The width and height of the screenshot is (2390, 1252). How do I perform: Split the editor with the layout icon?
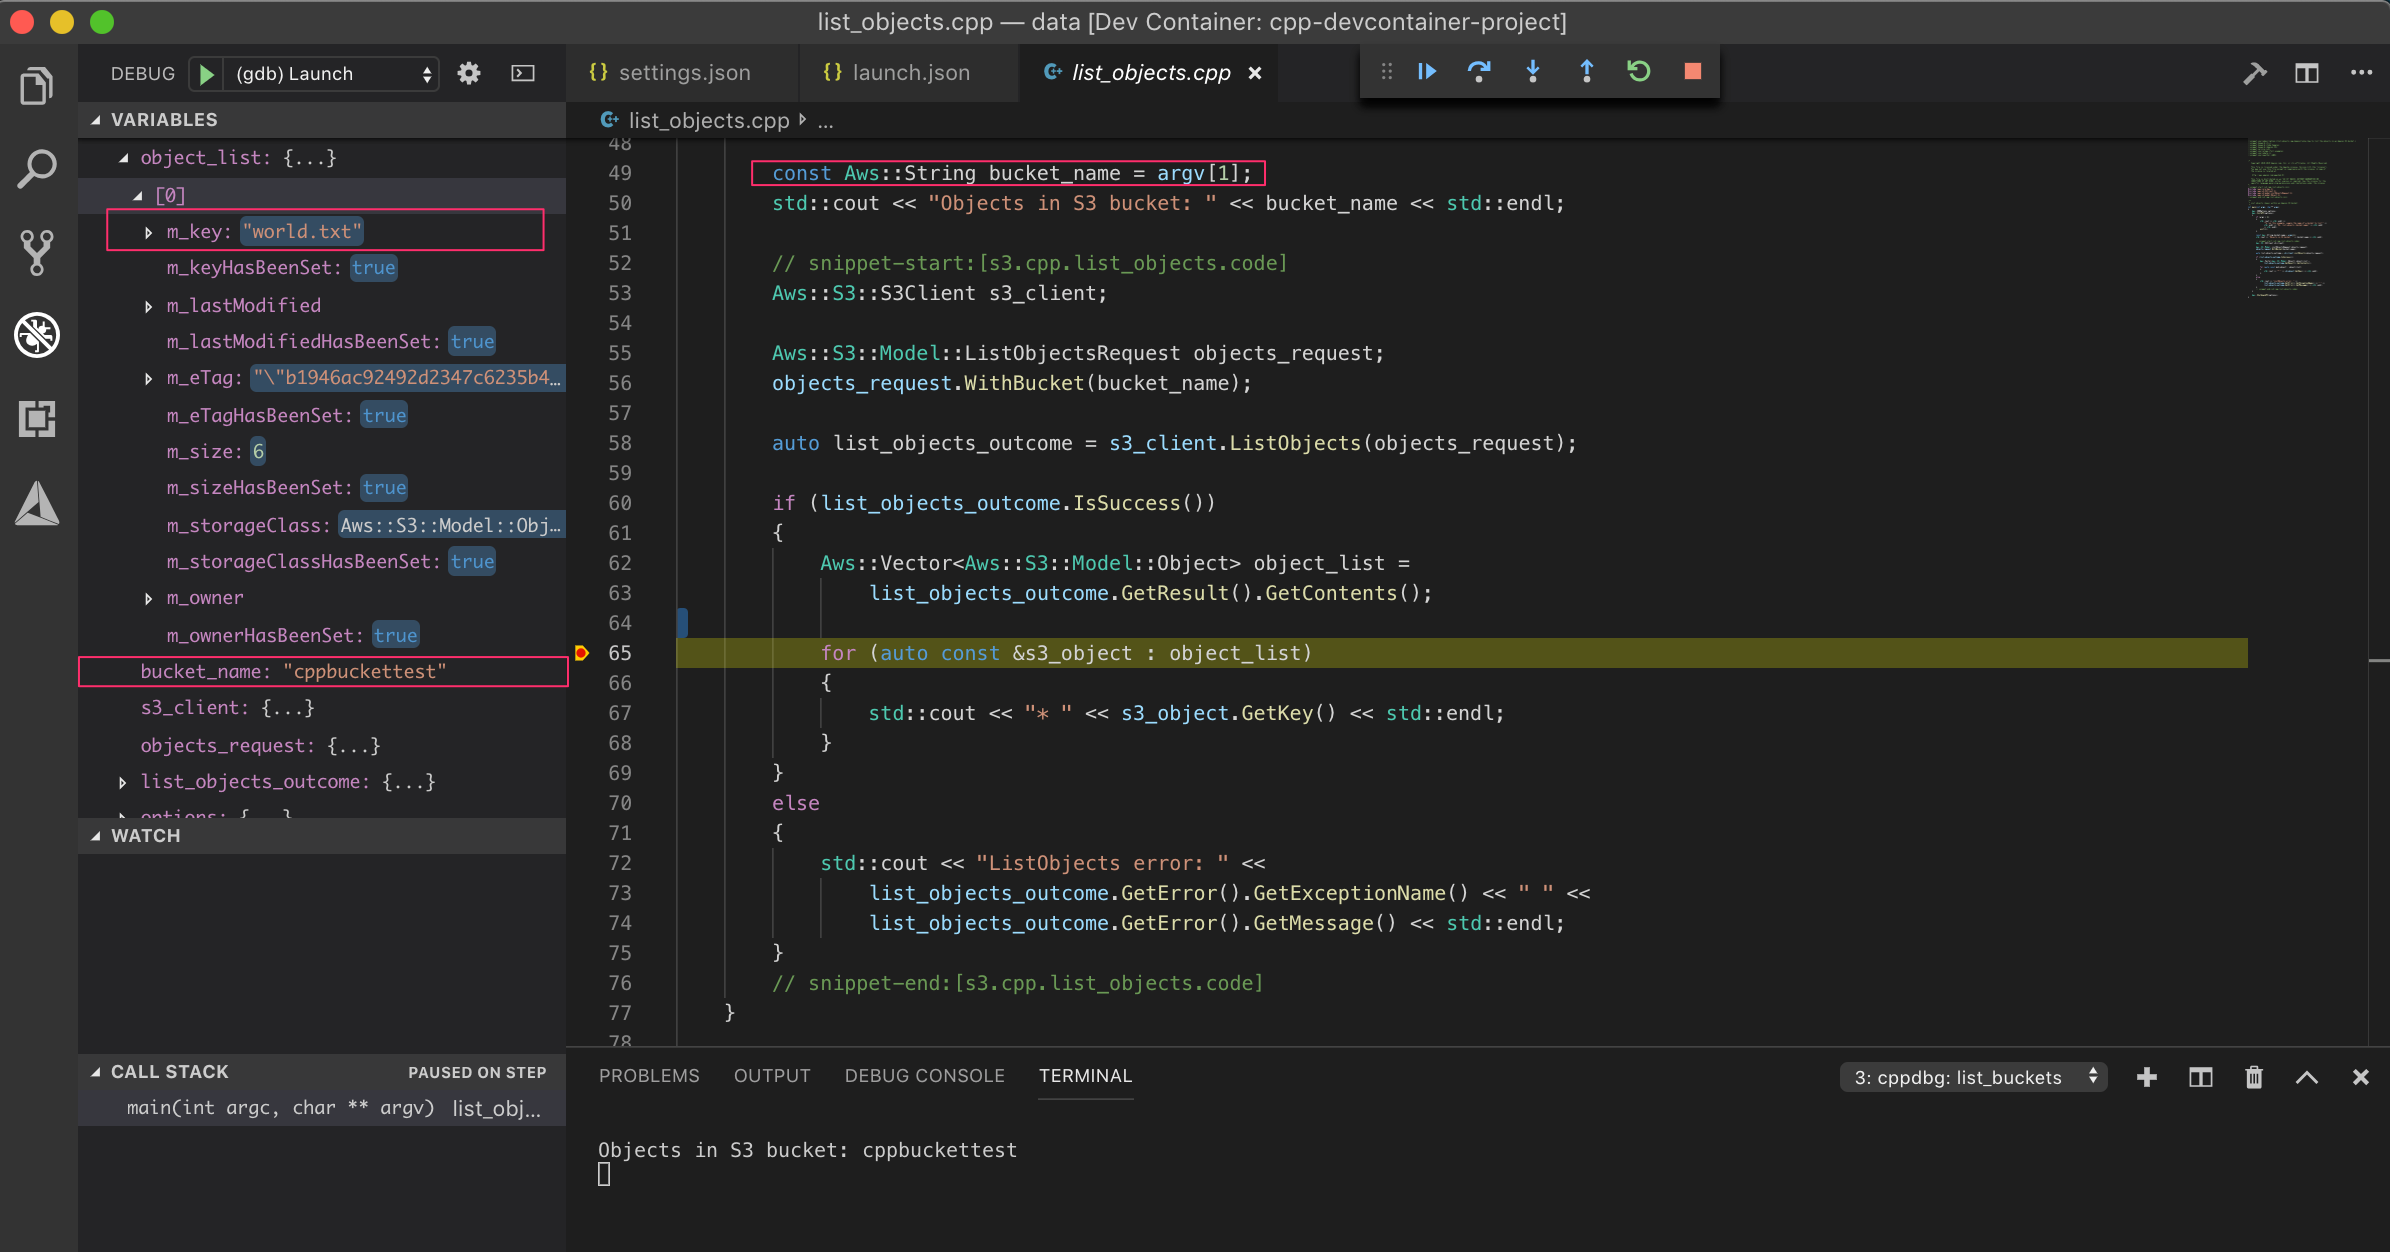click(x=2307, y=73)
